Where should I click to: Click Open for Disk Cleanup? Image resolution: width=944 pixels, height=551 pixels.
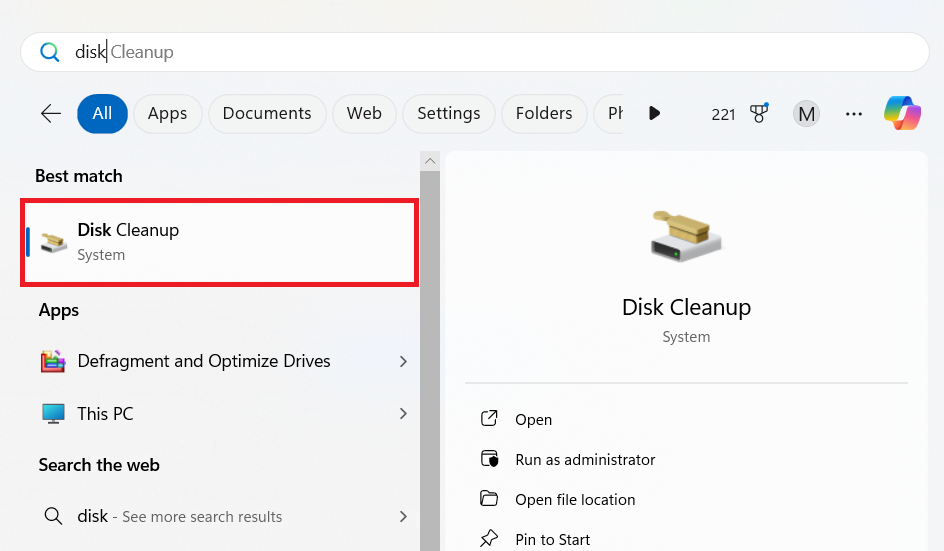coord(533,420)
